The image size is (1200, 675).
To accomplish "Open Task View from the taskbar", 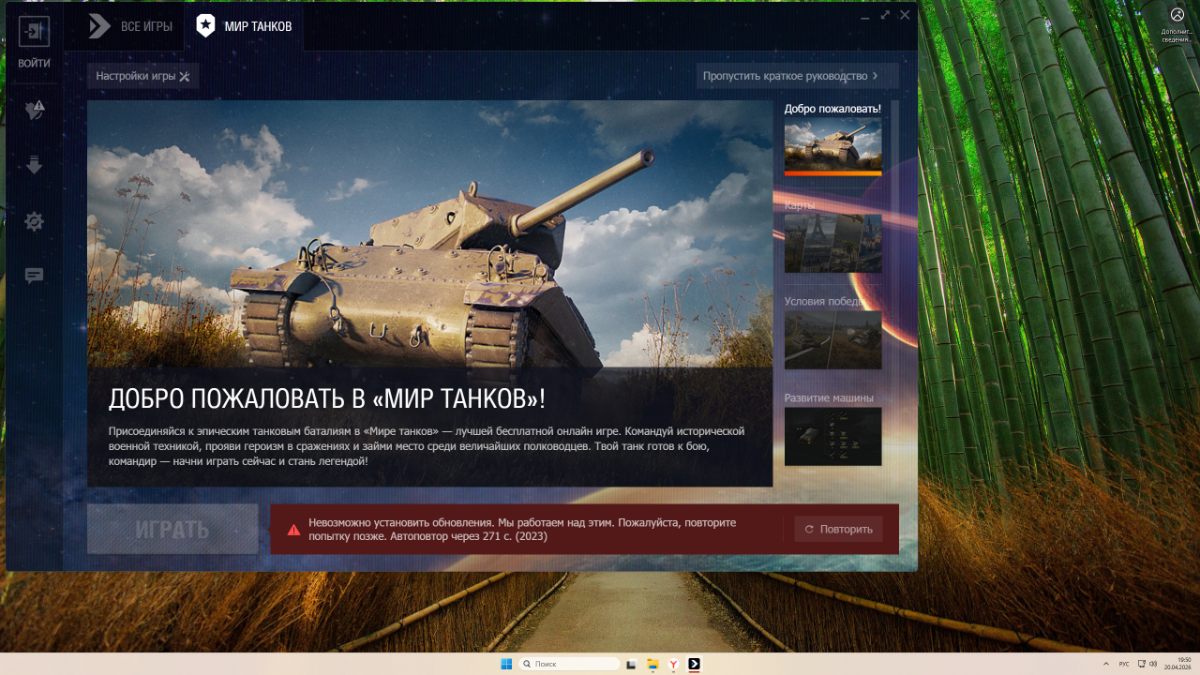I will 632,664.
